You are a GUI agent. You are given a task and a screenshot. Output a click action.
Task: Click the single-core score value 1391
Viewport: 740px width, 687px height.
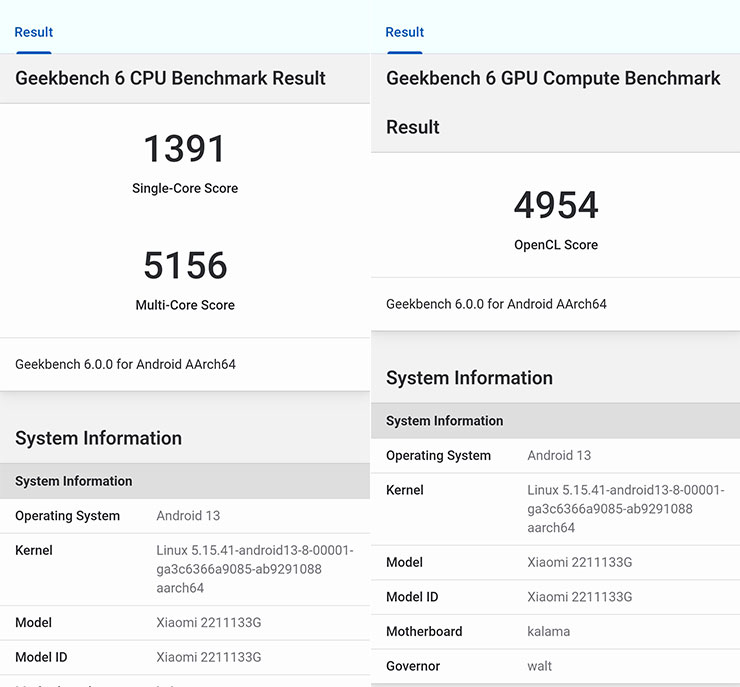coord(185,149)
